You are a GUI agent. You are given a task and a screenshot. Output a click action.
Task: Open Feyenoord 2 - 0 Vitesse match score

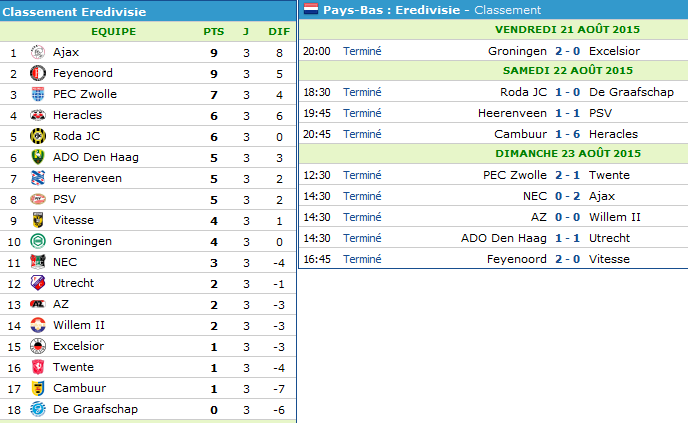[x=568, y=259]
